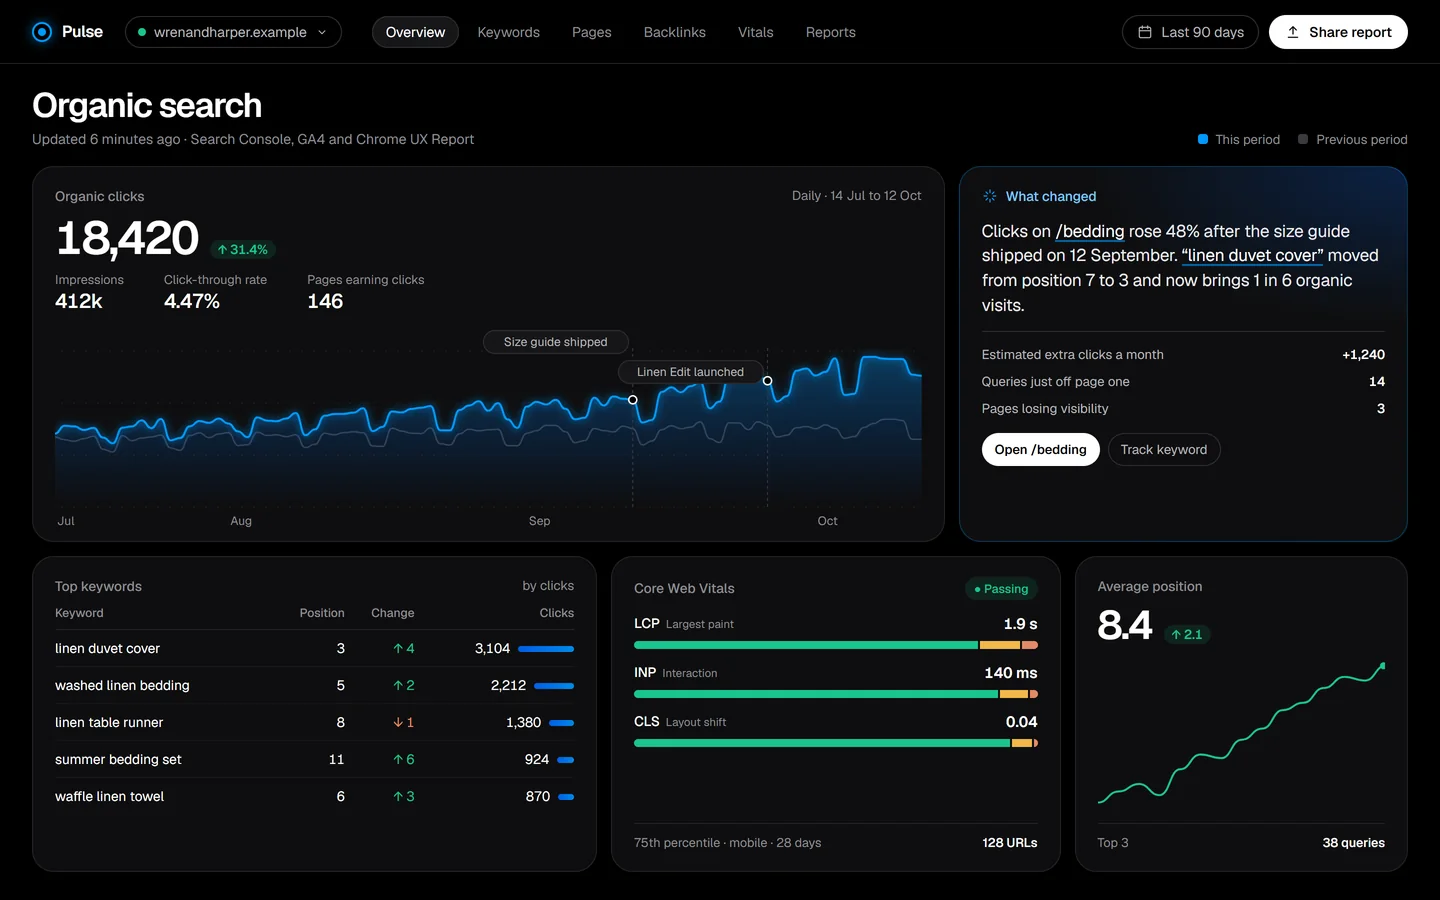Click the 412k Impressions value

click(79, 302)
